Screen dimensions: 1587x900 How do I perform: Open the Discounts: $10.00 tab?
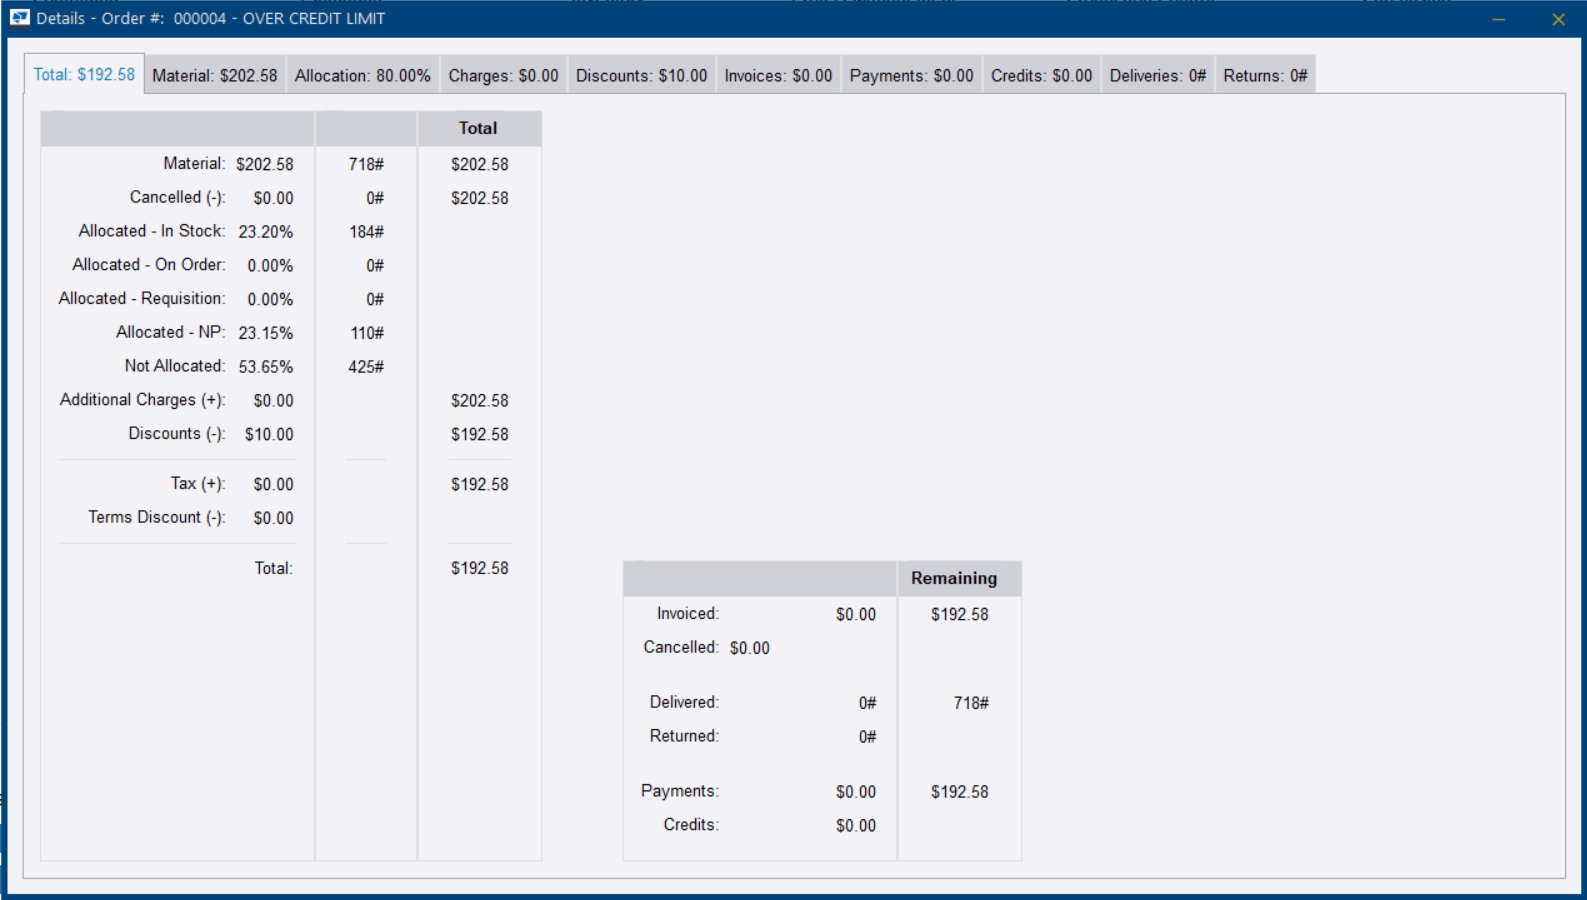click(x=642, y=75)
